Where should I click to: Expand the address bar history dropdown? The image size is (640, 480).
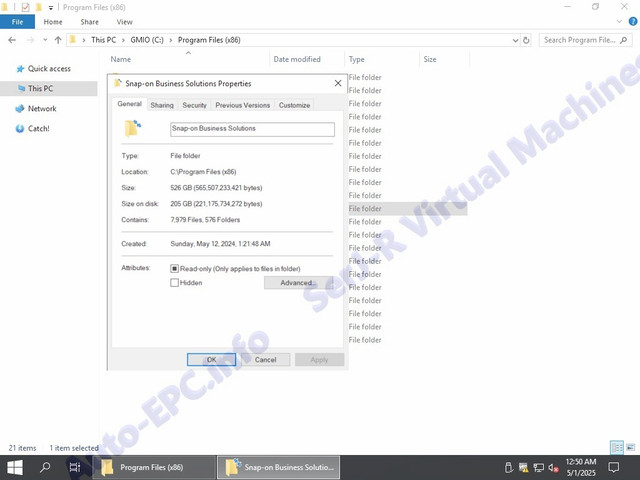click(515, 40)
